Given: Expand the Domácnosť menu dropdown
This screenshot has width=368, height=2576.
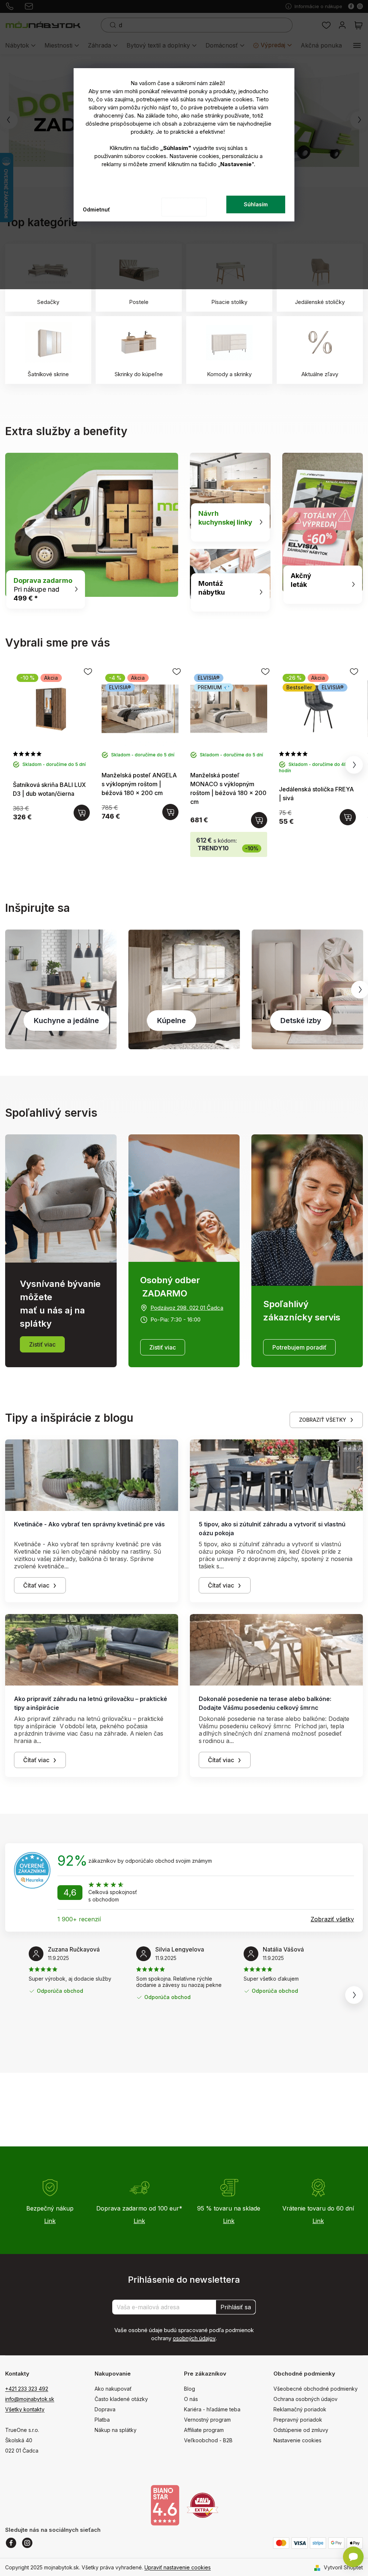Looking at the screenshot, I should pos(225,45).
